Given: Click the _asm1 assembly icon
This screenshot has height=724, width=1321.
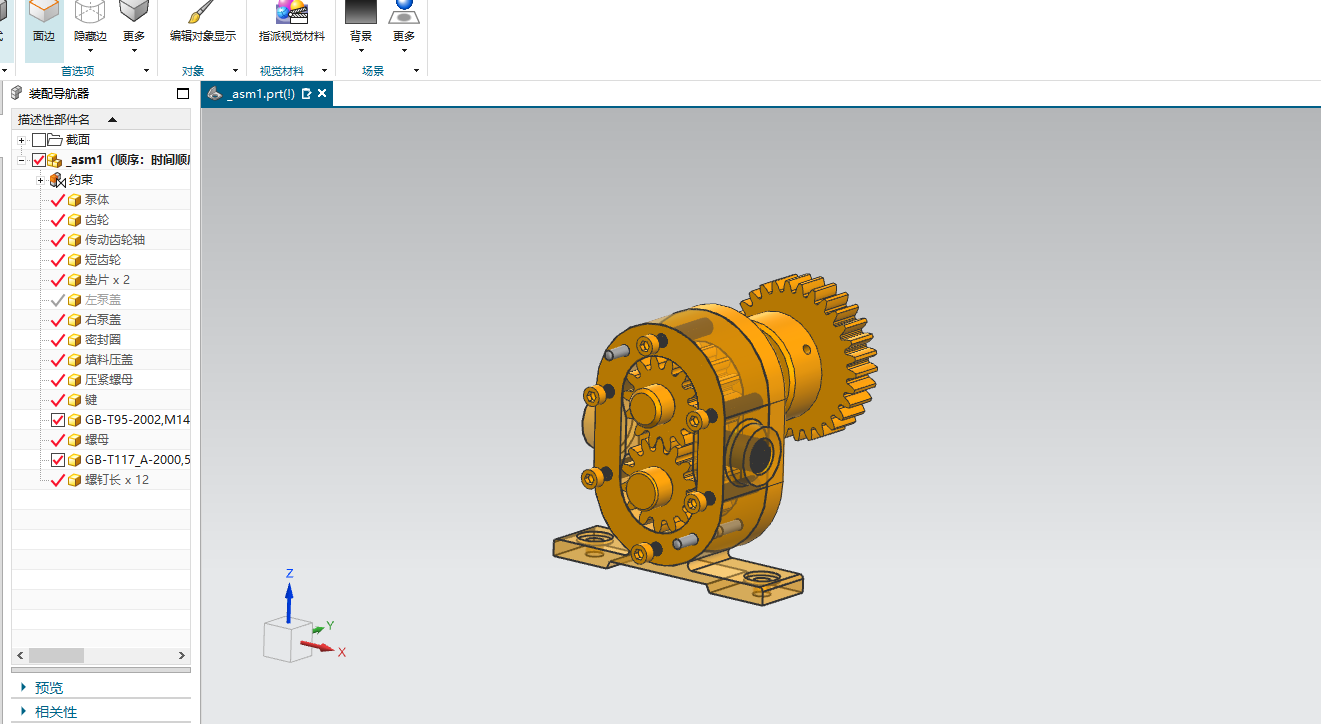Looking at the screenshot, I should tap(55, 160).
